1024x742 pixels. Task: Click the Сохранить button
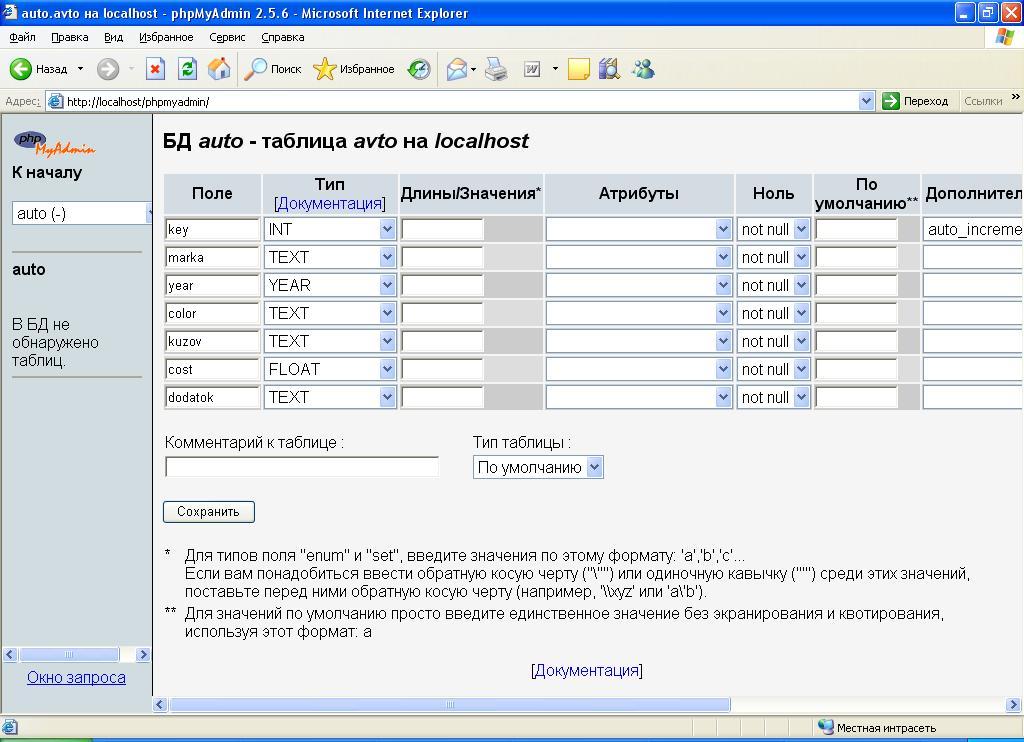point(208,512)
